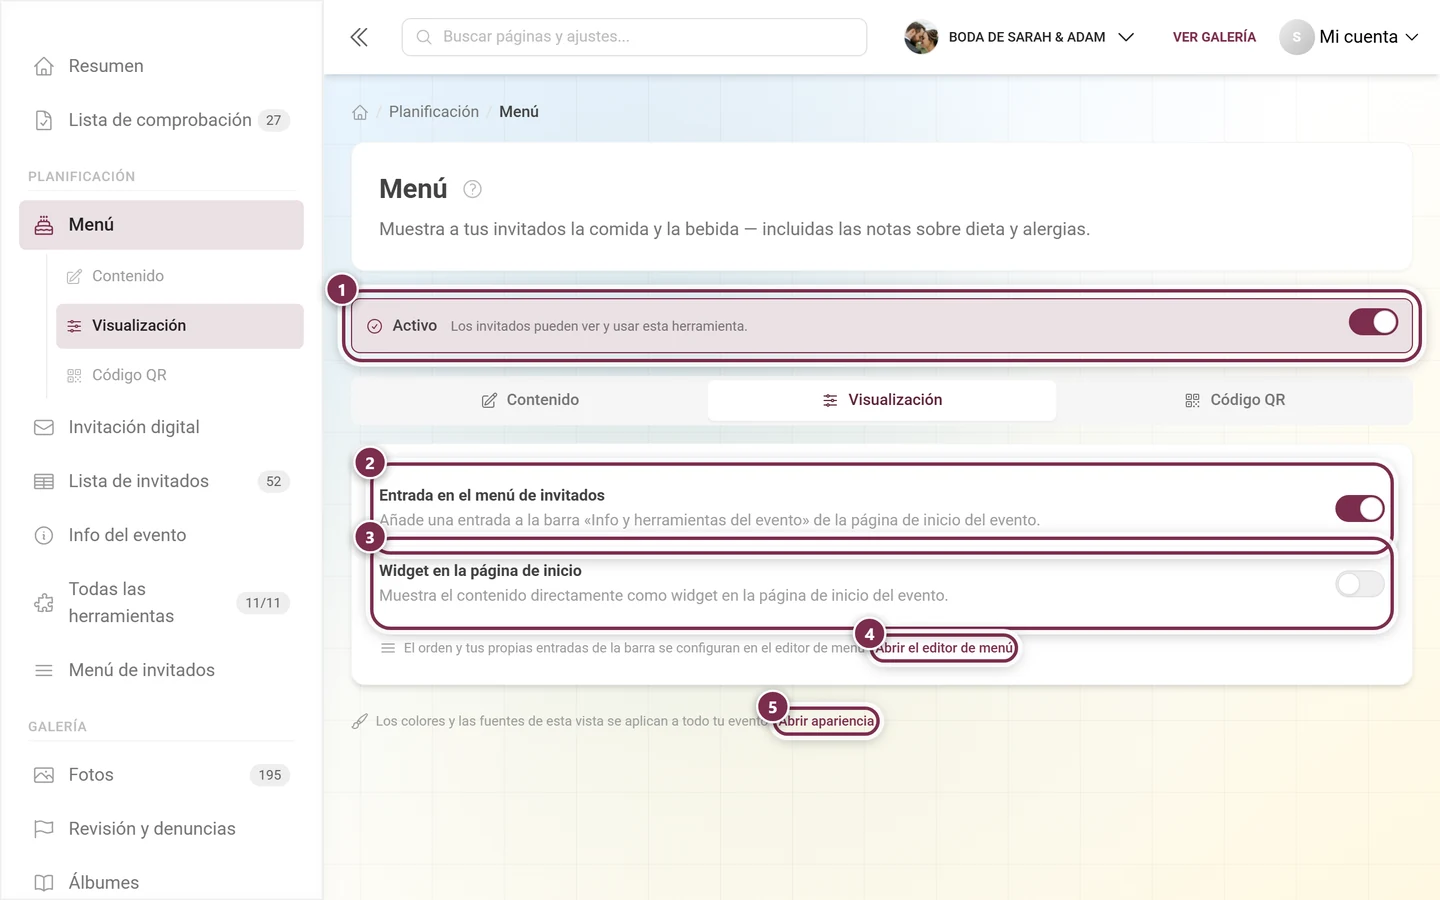This screenshot has height=900, width=1440.
Task: Click the Revisión y denuncias flag icon
Action: pyautogui.click(x=44, y=829)
